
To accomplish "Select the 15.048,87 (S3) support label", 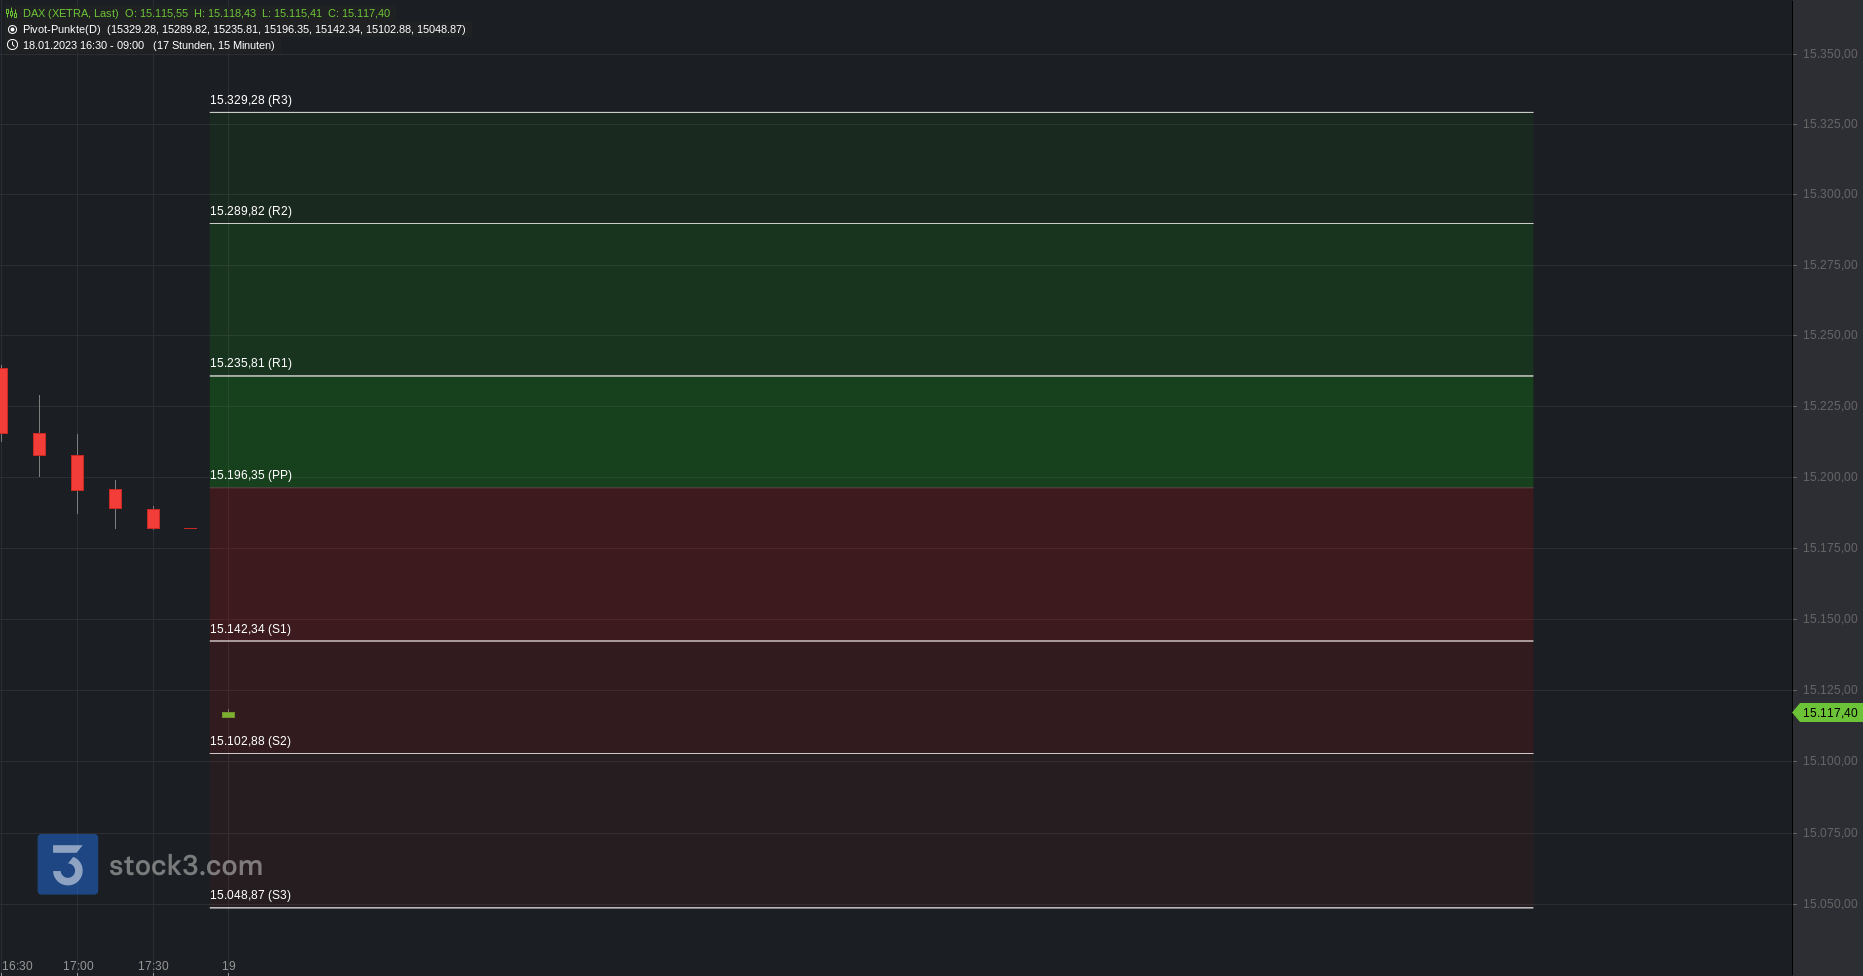I will (x=250, y=895).
